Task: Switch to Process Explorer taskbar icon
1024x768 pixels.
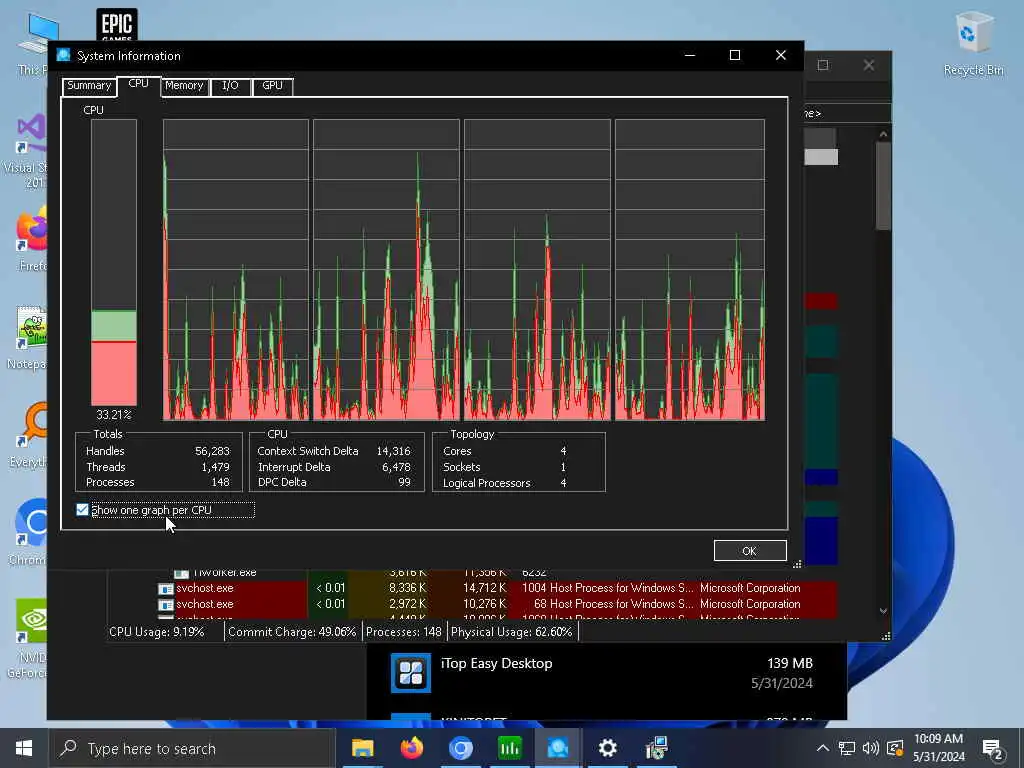Action: tap(558, 748)
